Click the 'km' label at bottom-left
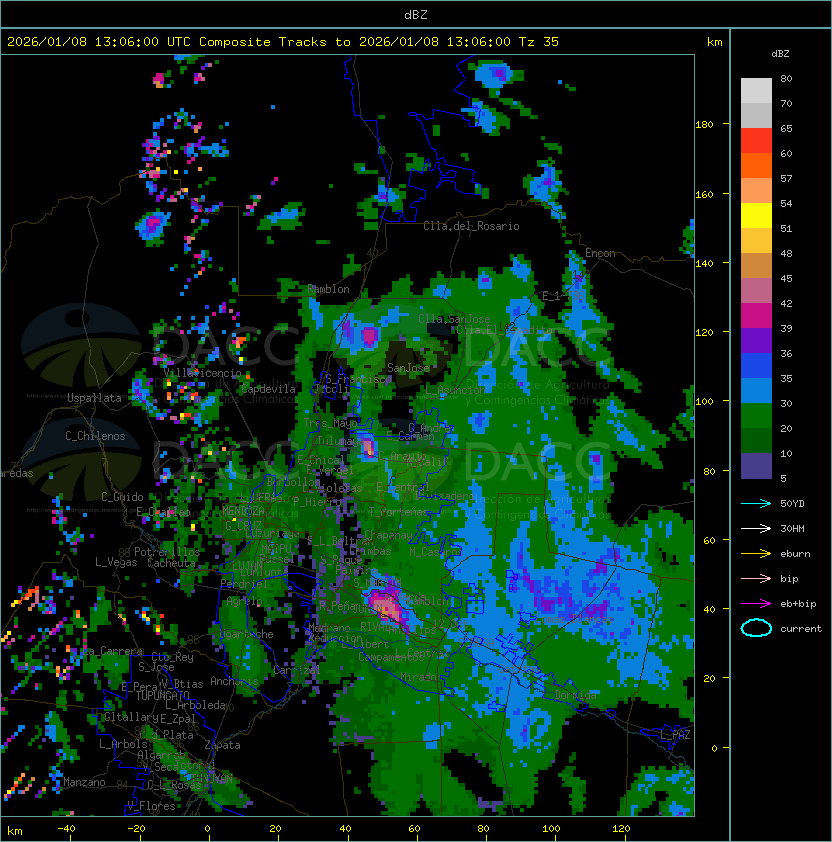The height and width of the screenshot is (842, 832). 15,831
